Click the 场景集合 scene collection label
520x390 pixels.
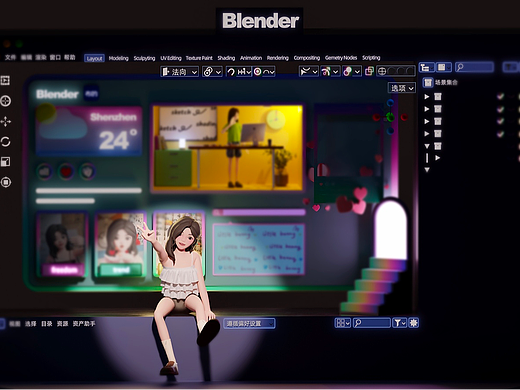446,82
